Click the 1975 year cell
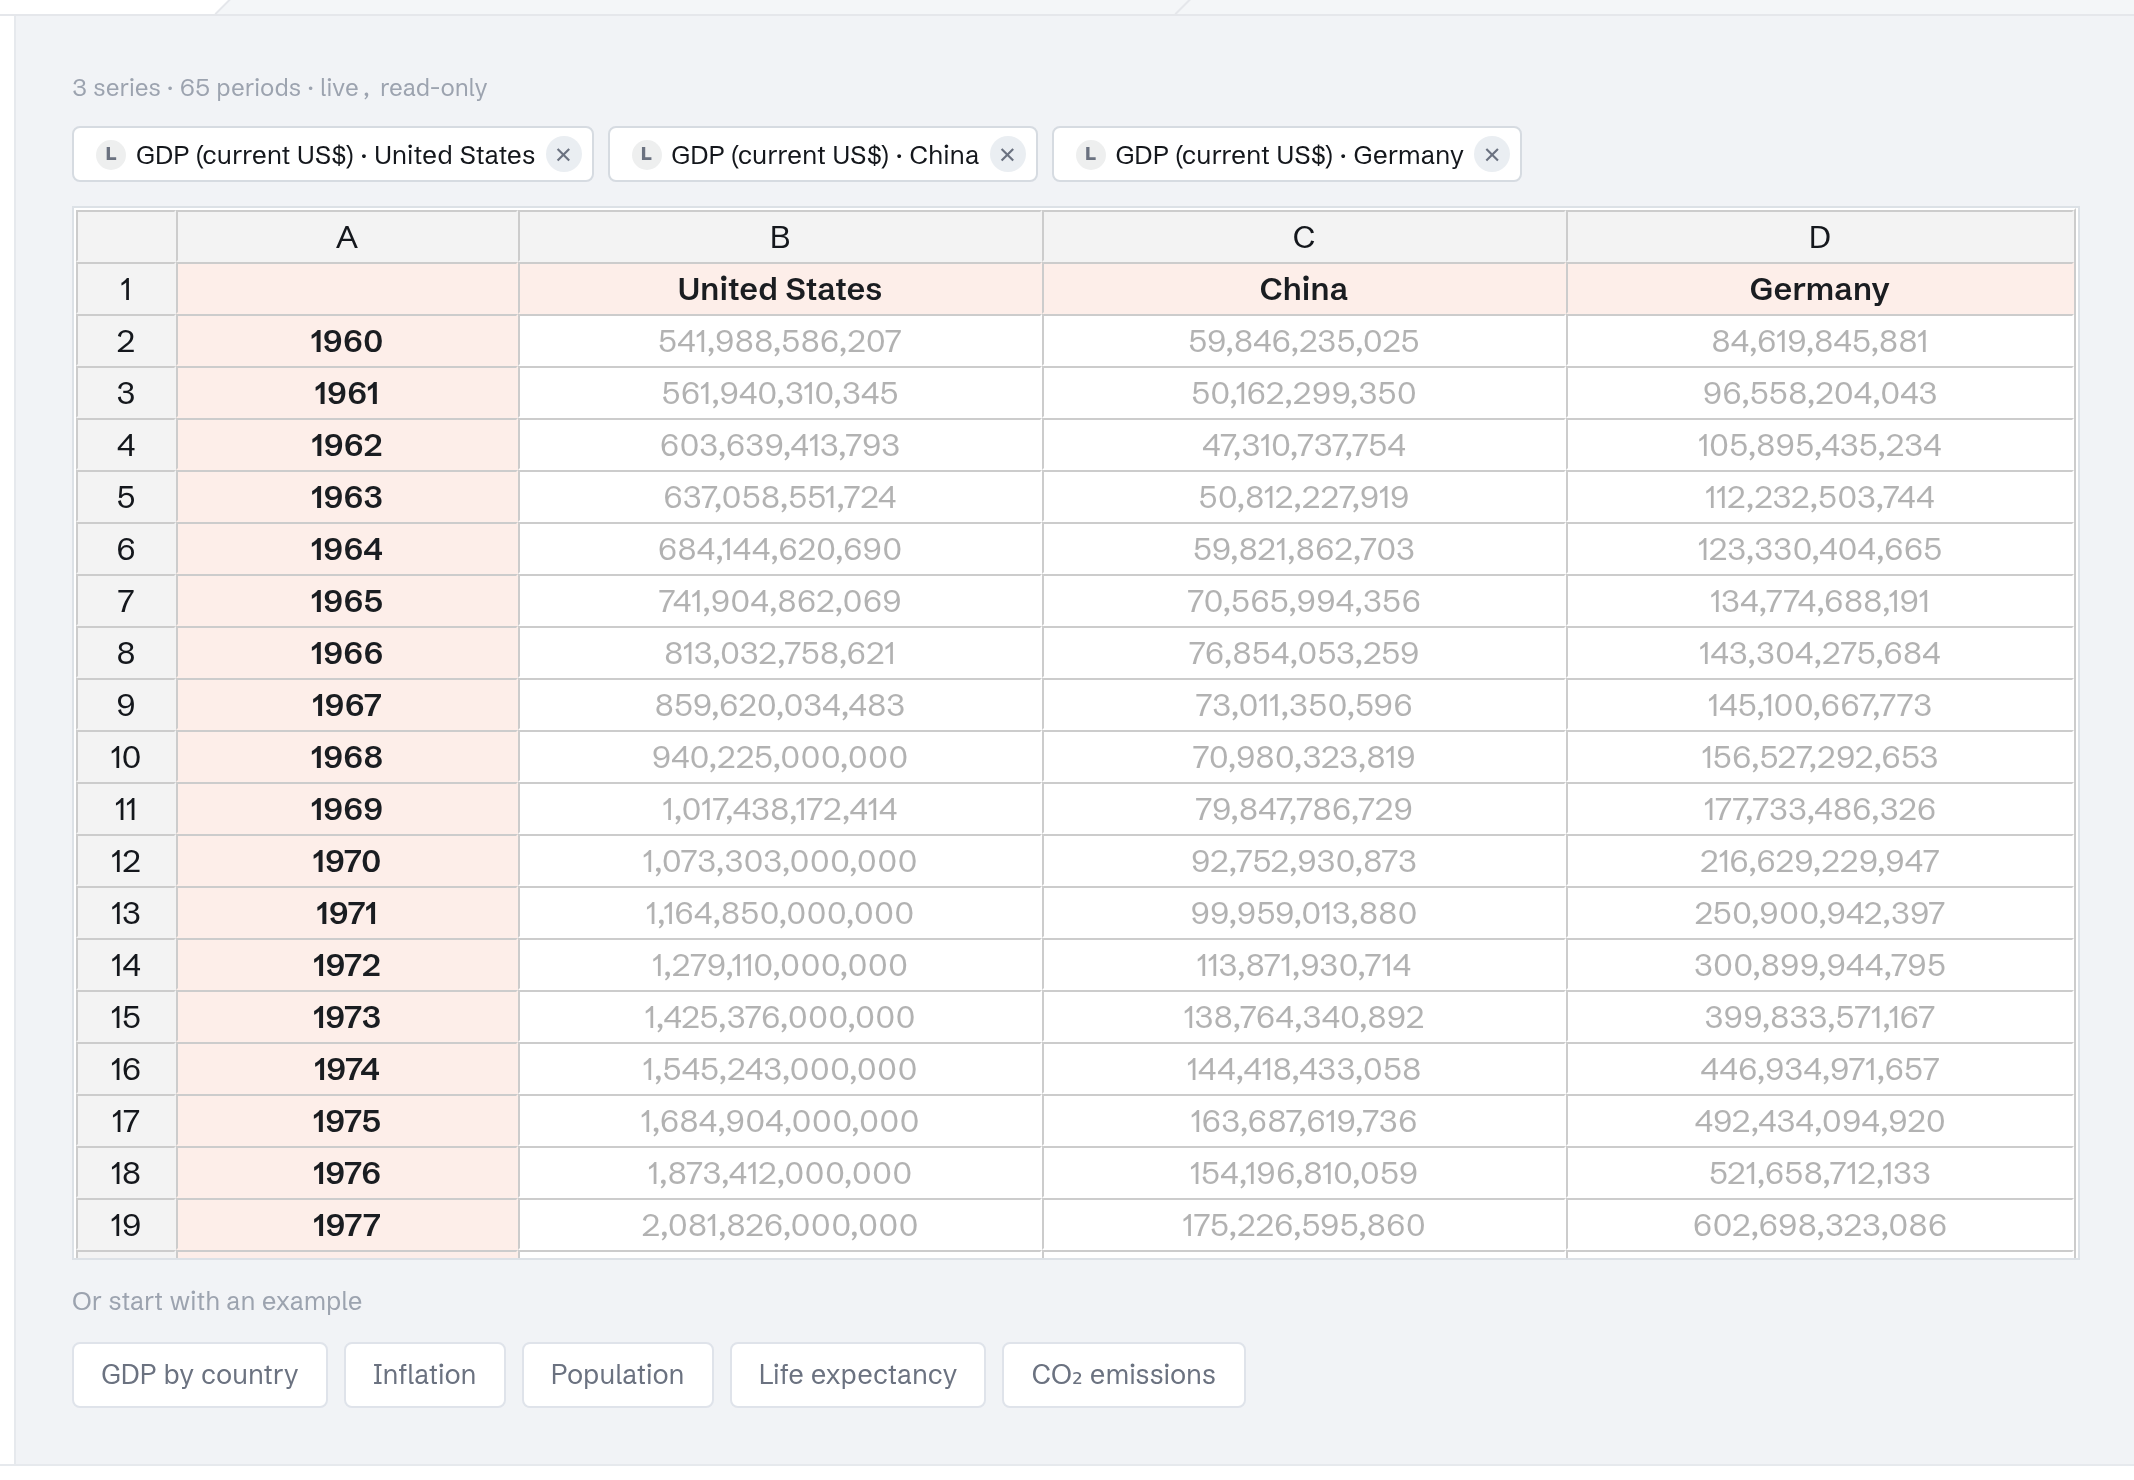This screenshot has width=2134, height=1480. tap(347, 1121)
